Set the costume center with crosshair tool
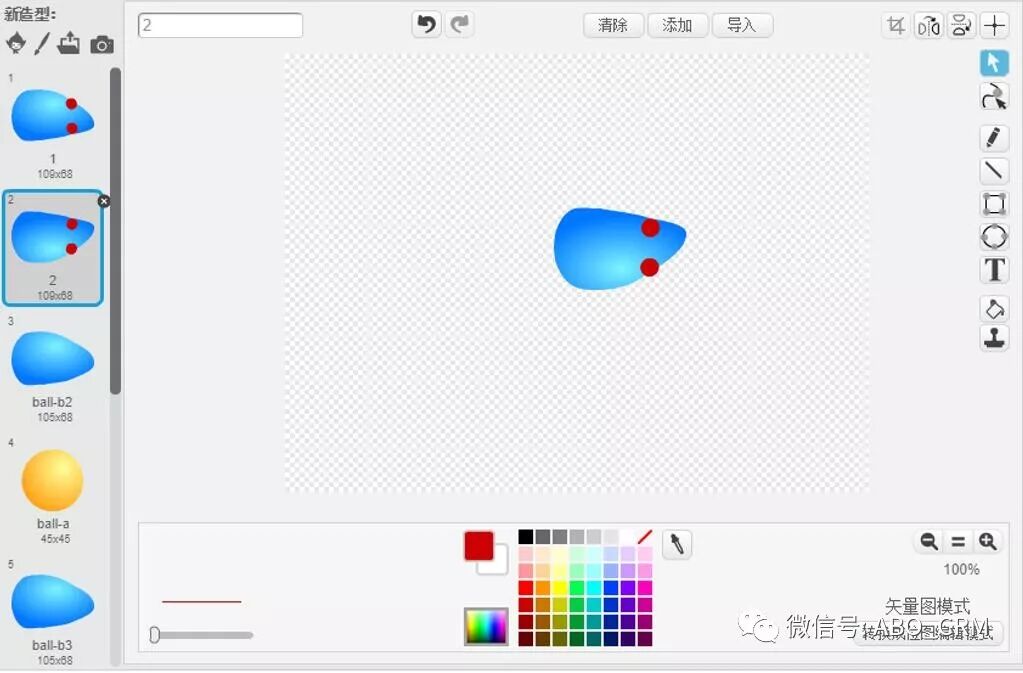The image size is (1023, 673). [994, 25]
